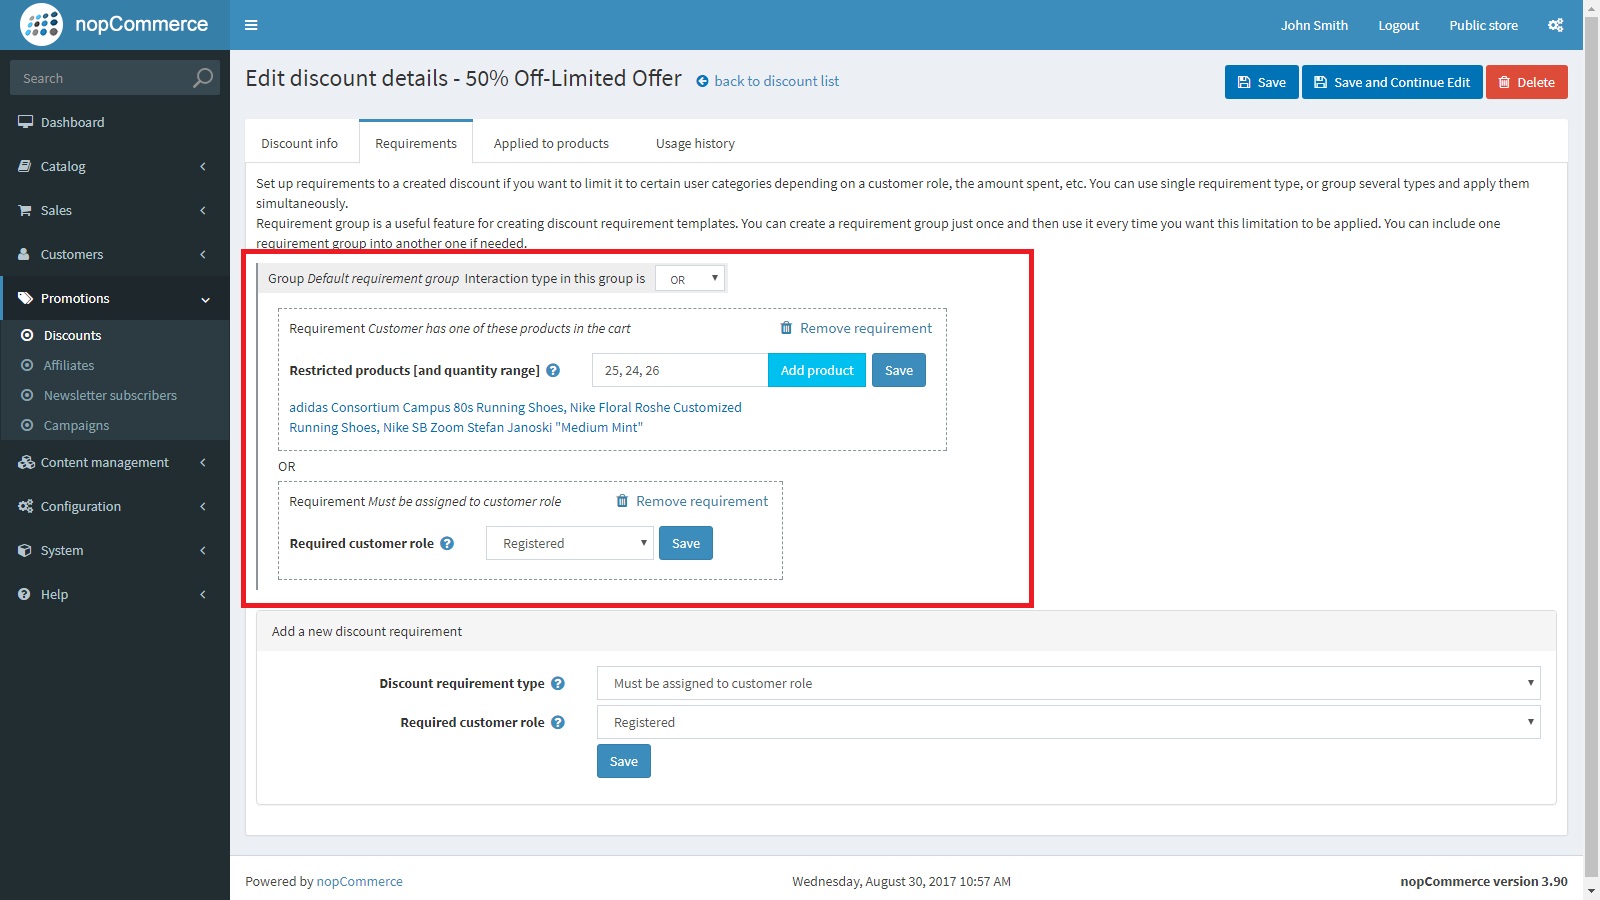This screenshot has height=900, width=1600.
Task: Expand the Sales menu chevron
Action: [203, 210]
